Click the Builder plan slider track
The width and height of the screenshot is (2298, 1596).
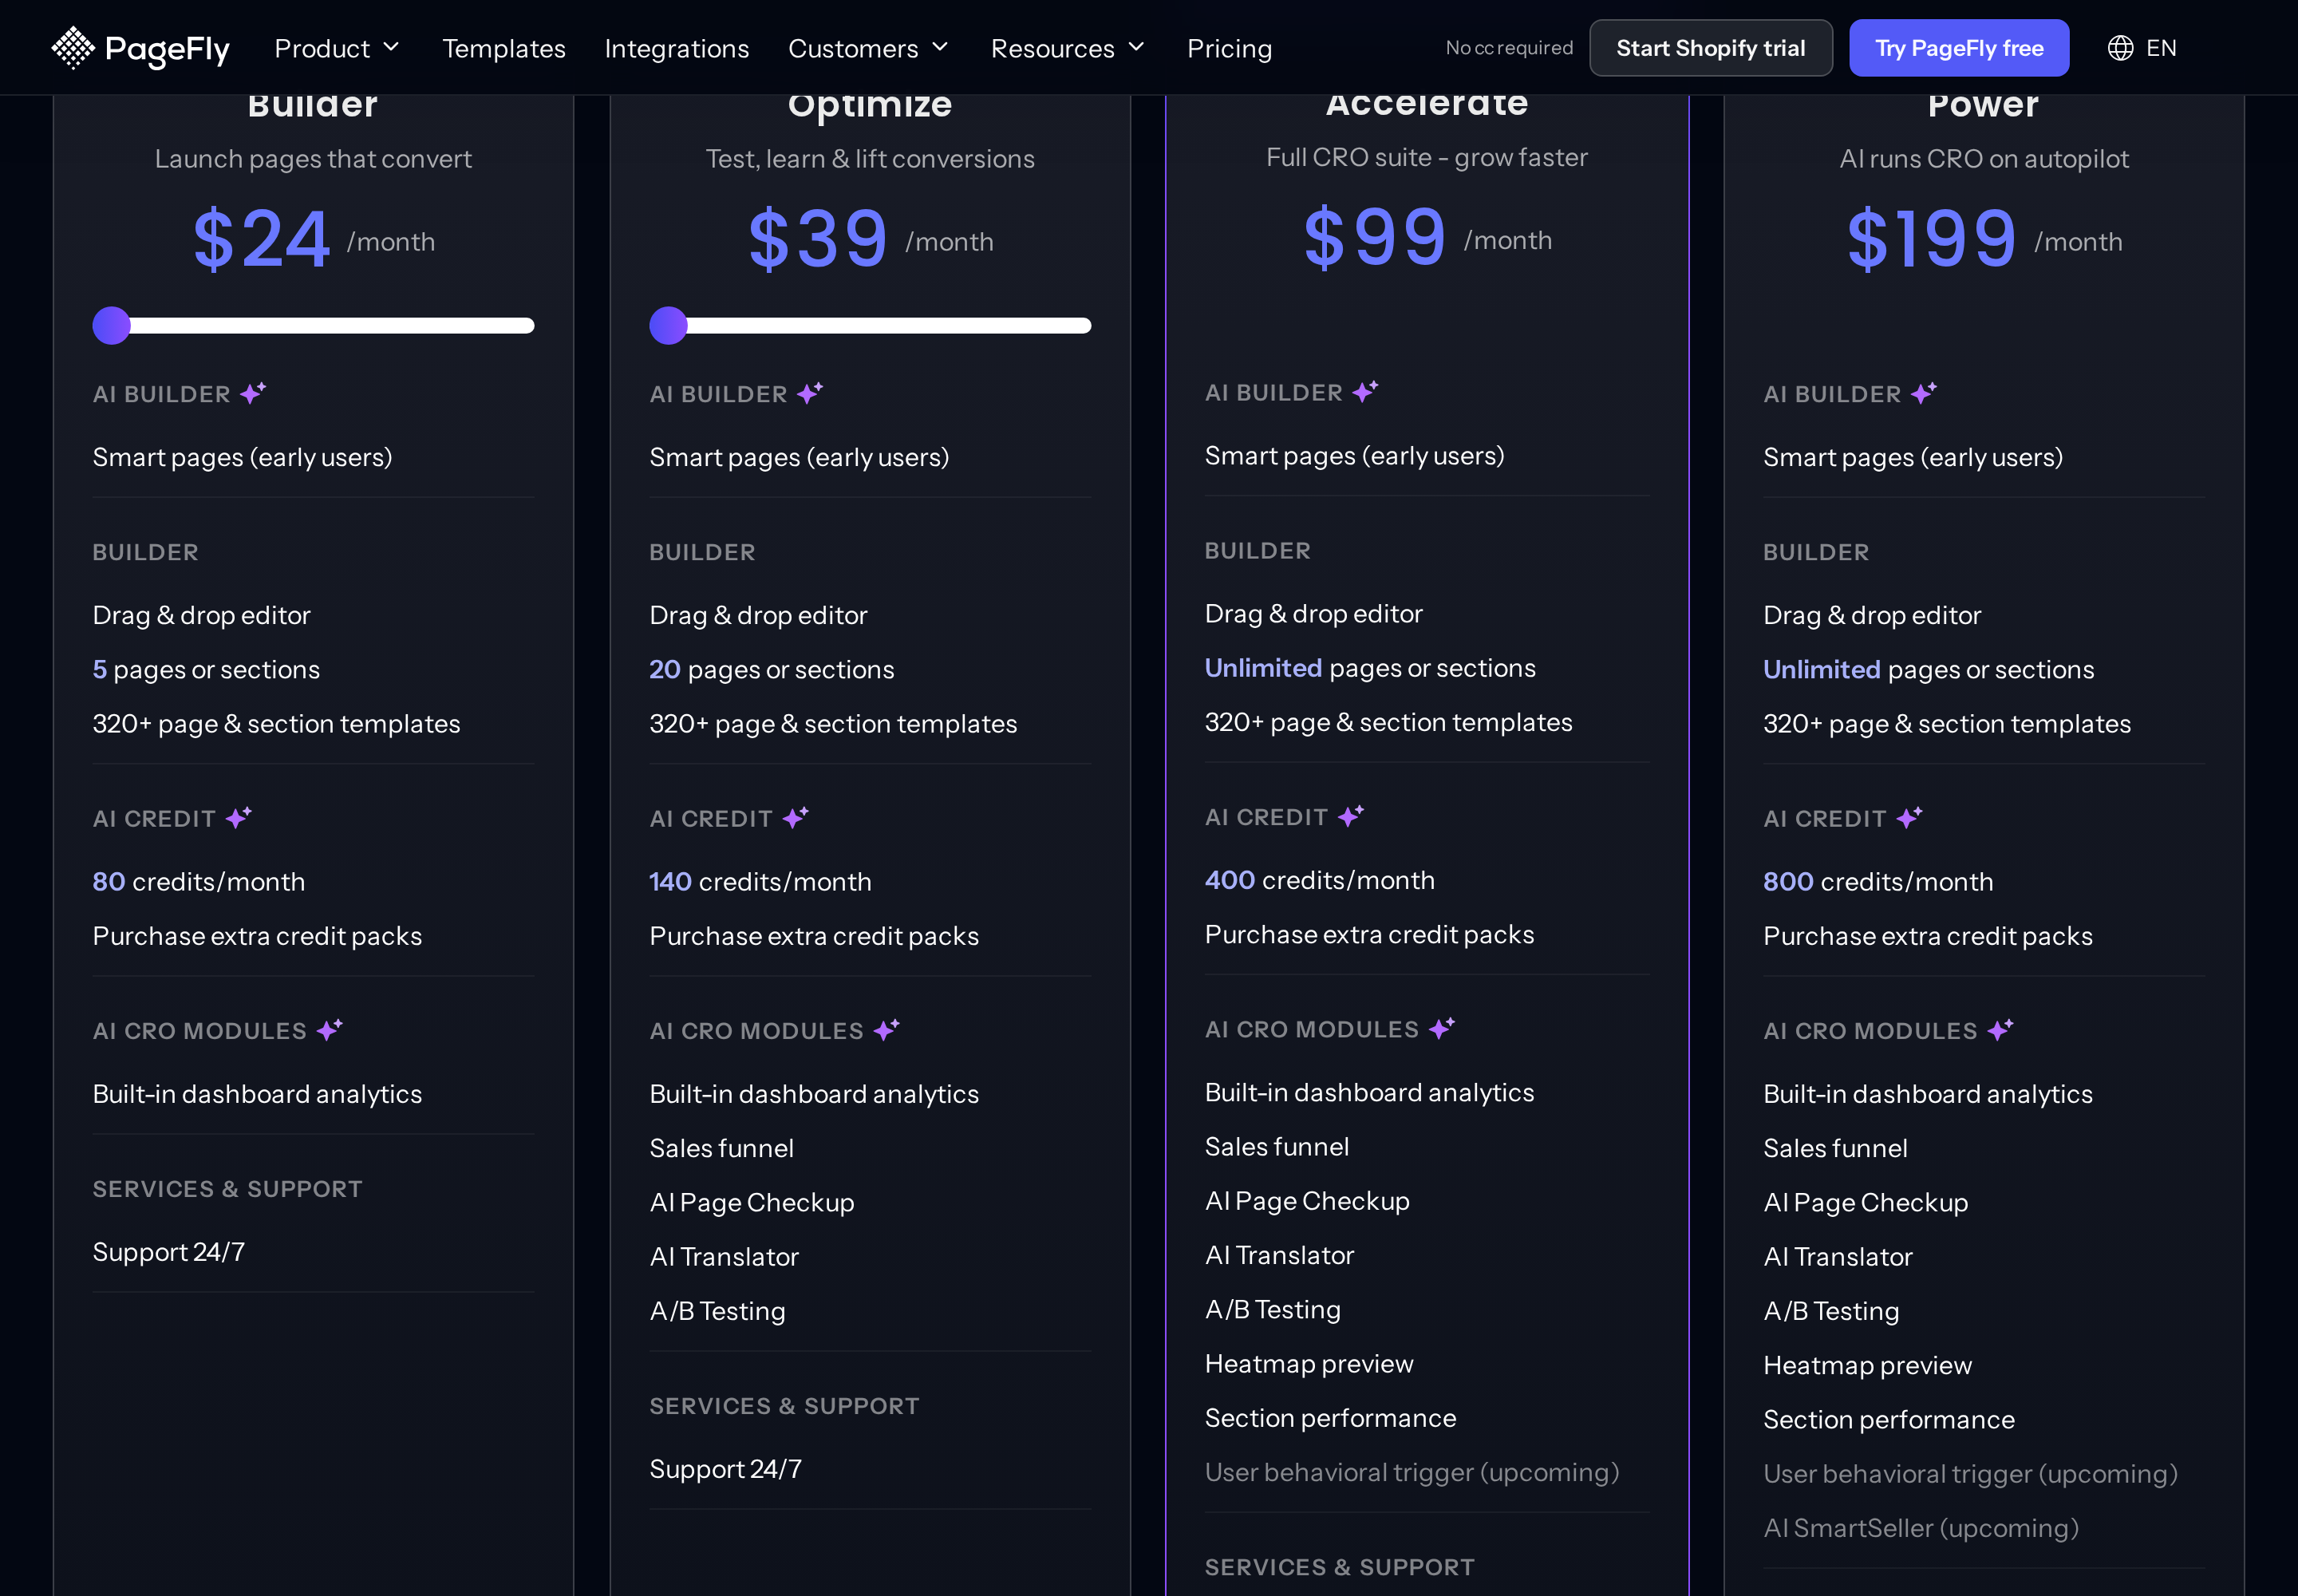[314, 325]
